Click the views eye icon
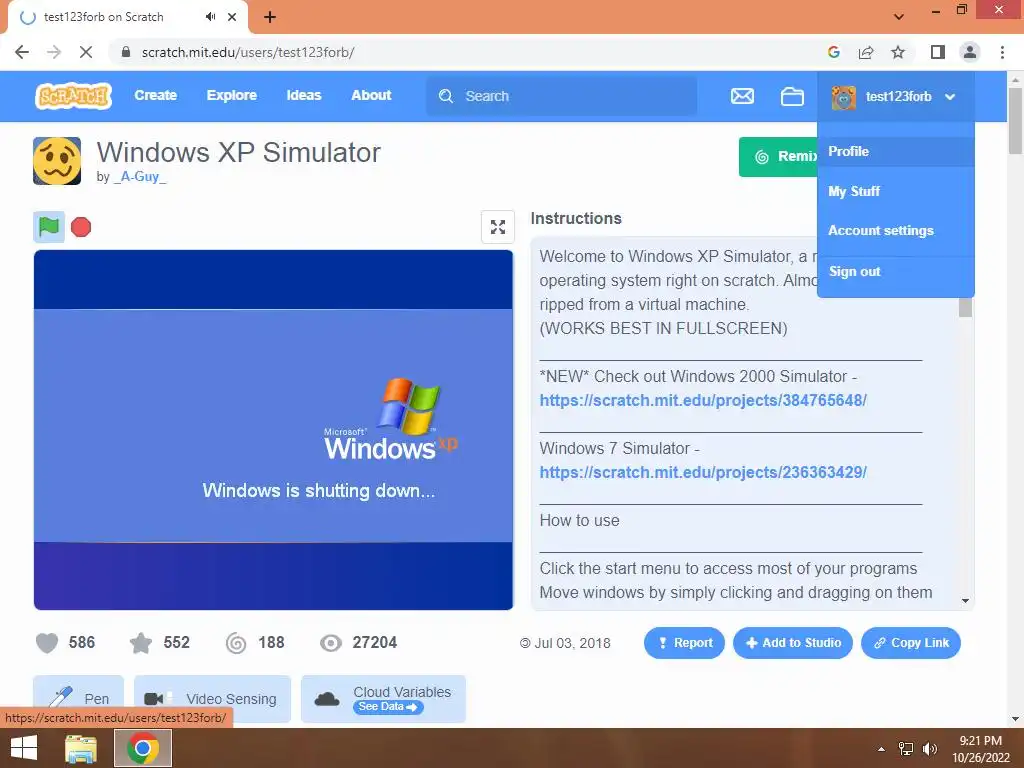1024x768 pixels. tap(330, 643)
